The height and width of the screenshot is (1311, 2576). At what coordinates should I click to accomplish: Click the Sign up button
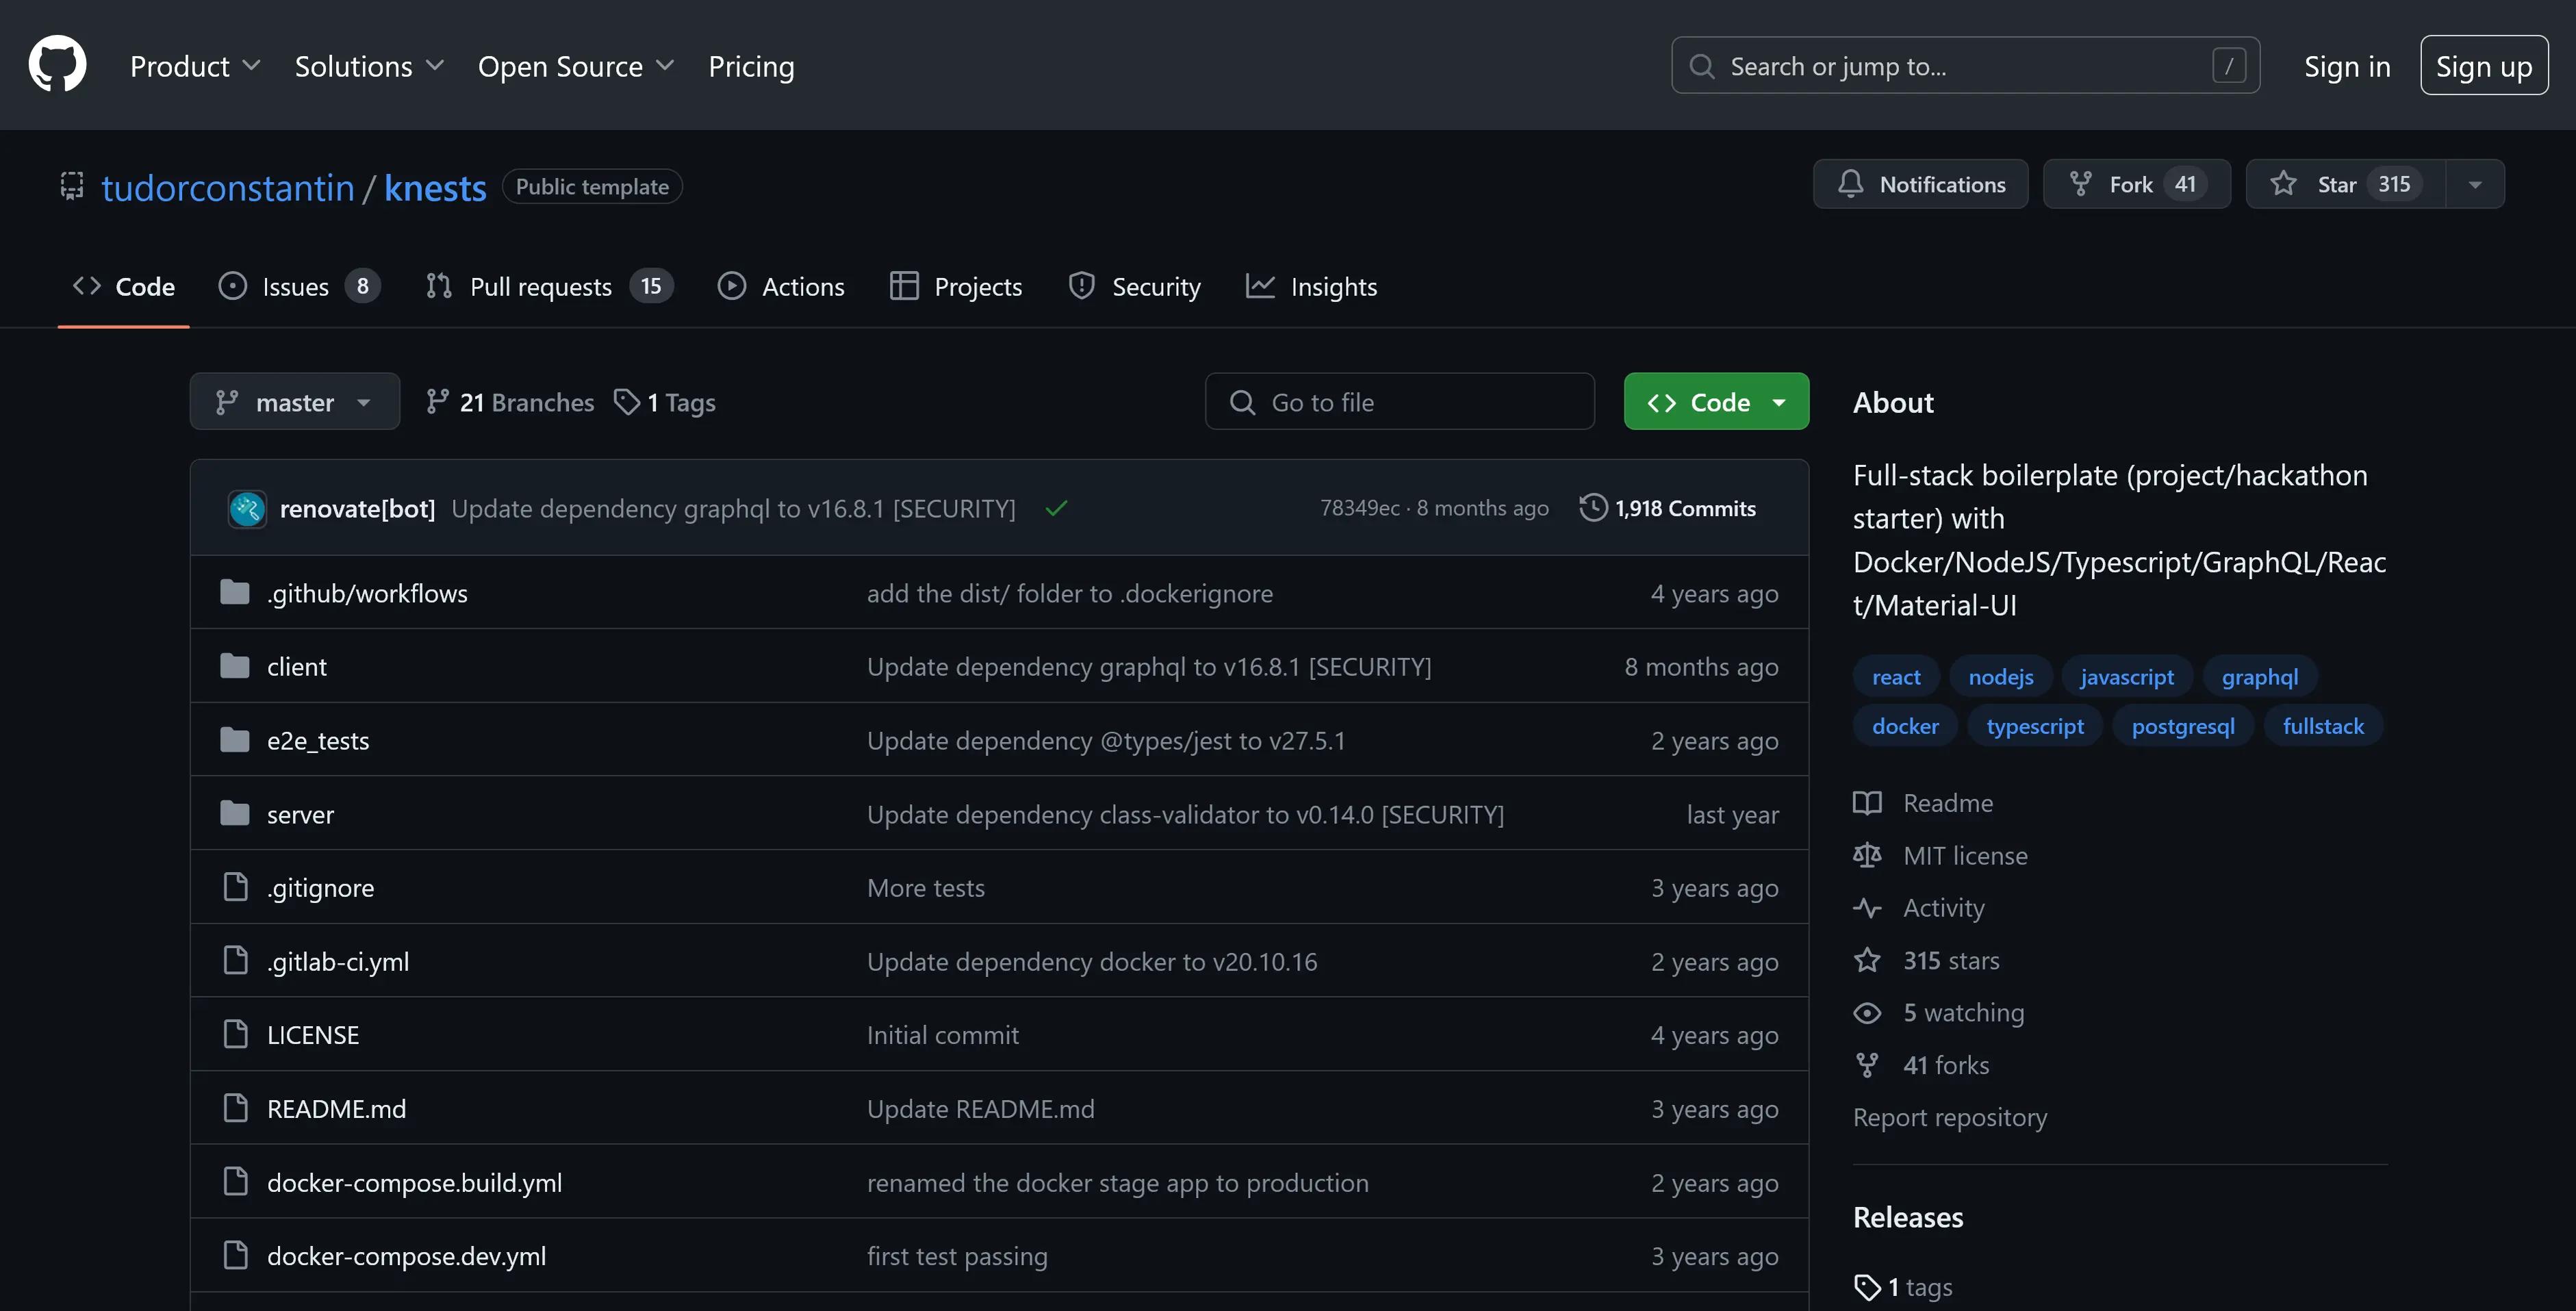click(x=2484, y=66)
